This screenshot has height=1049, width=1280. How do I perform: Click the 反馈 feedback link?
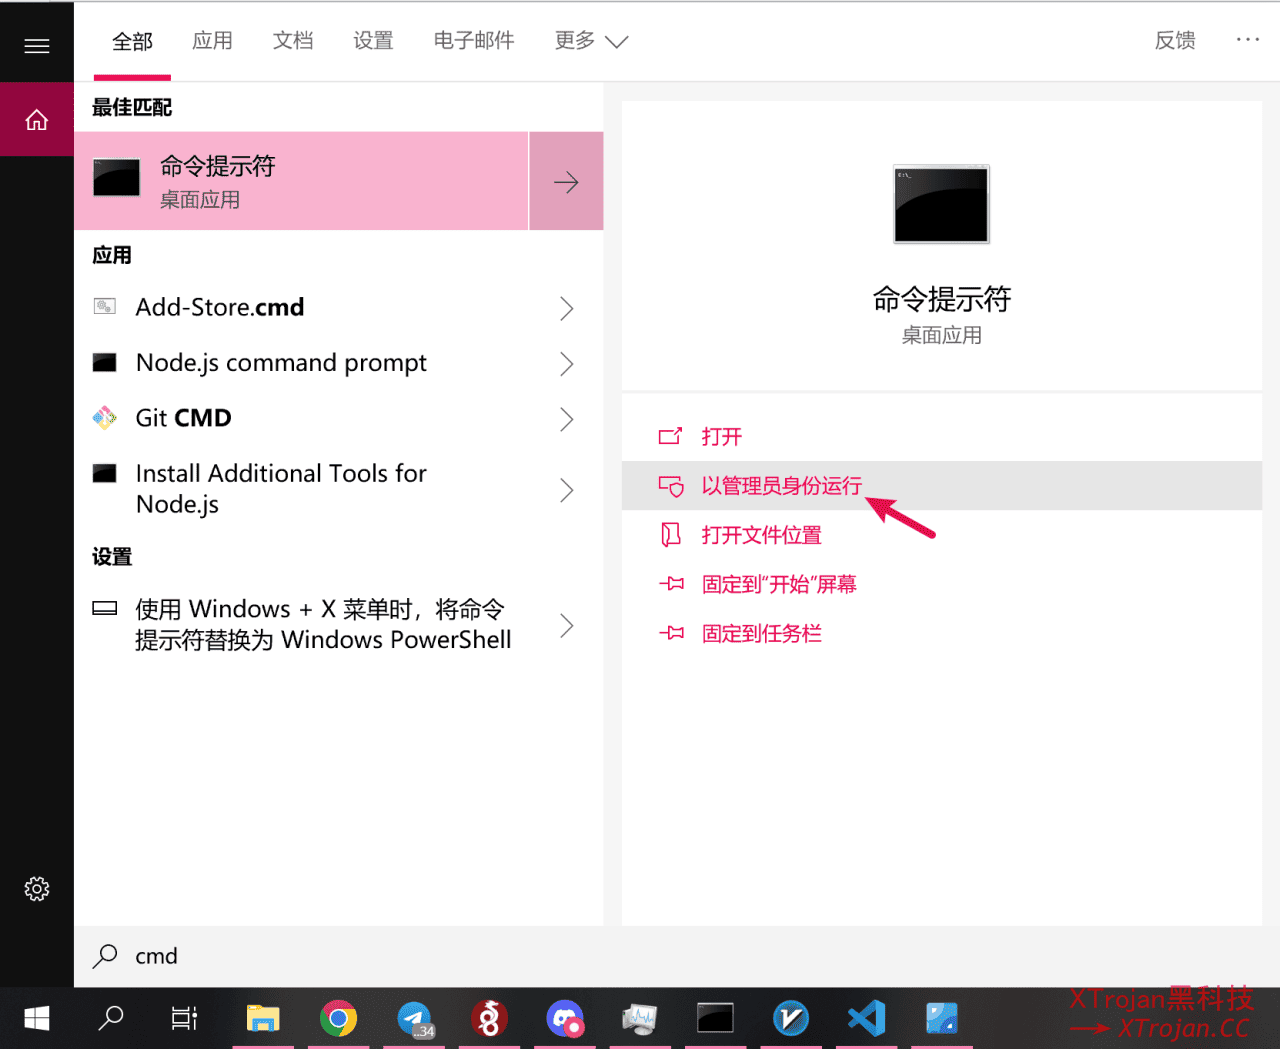coord(1175,41)
